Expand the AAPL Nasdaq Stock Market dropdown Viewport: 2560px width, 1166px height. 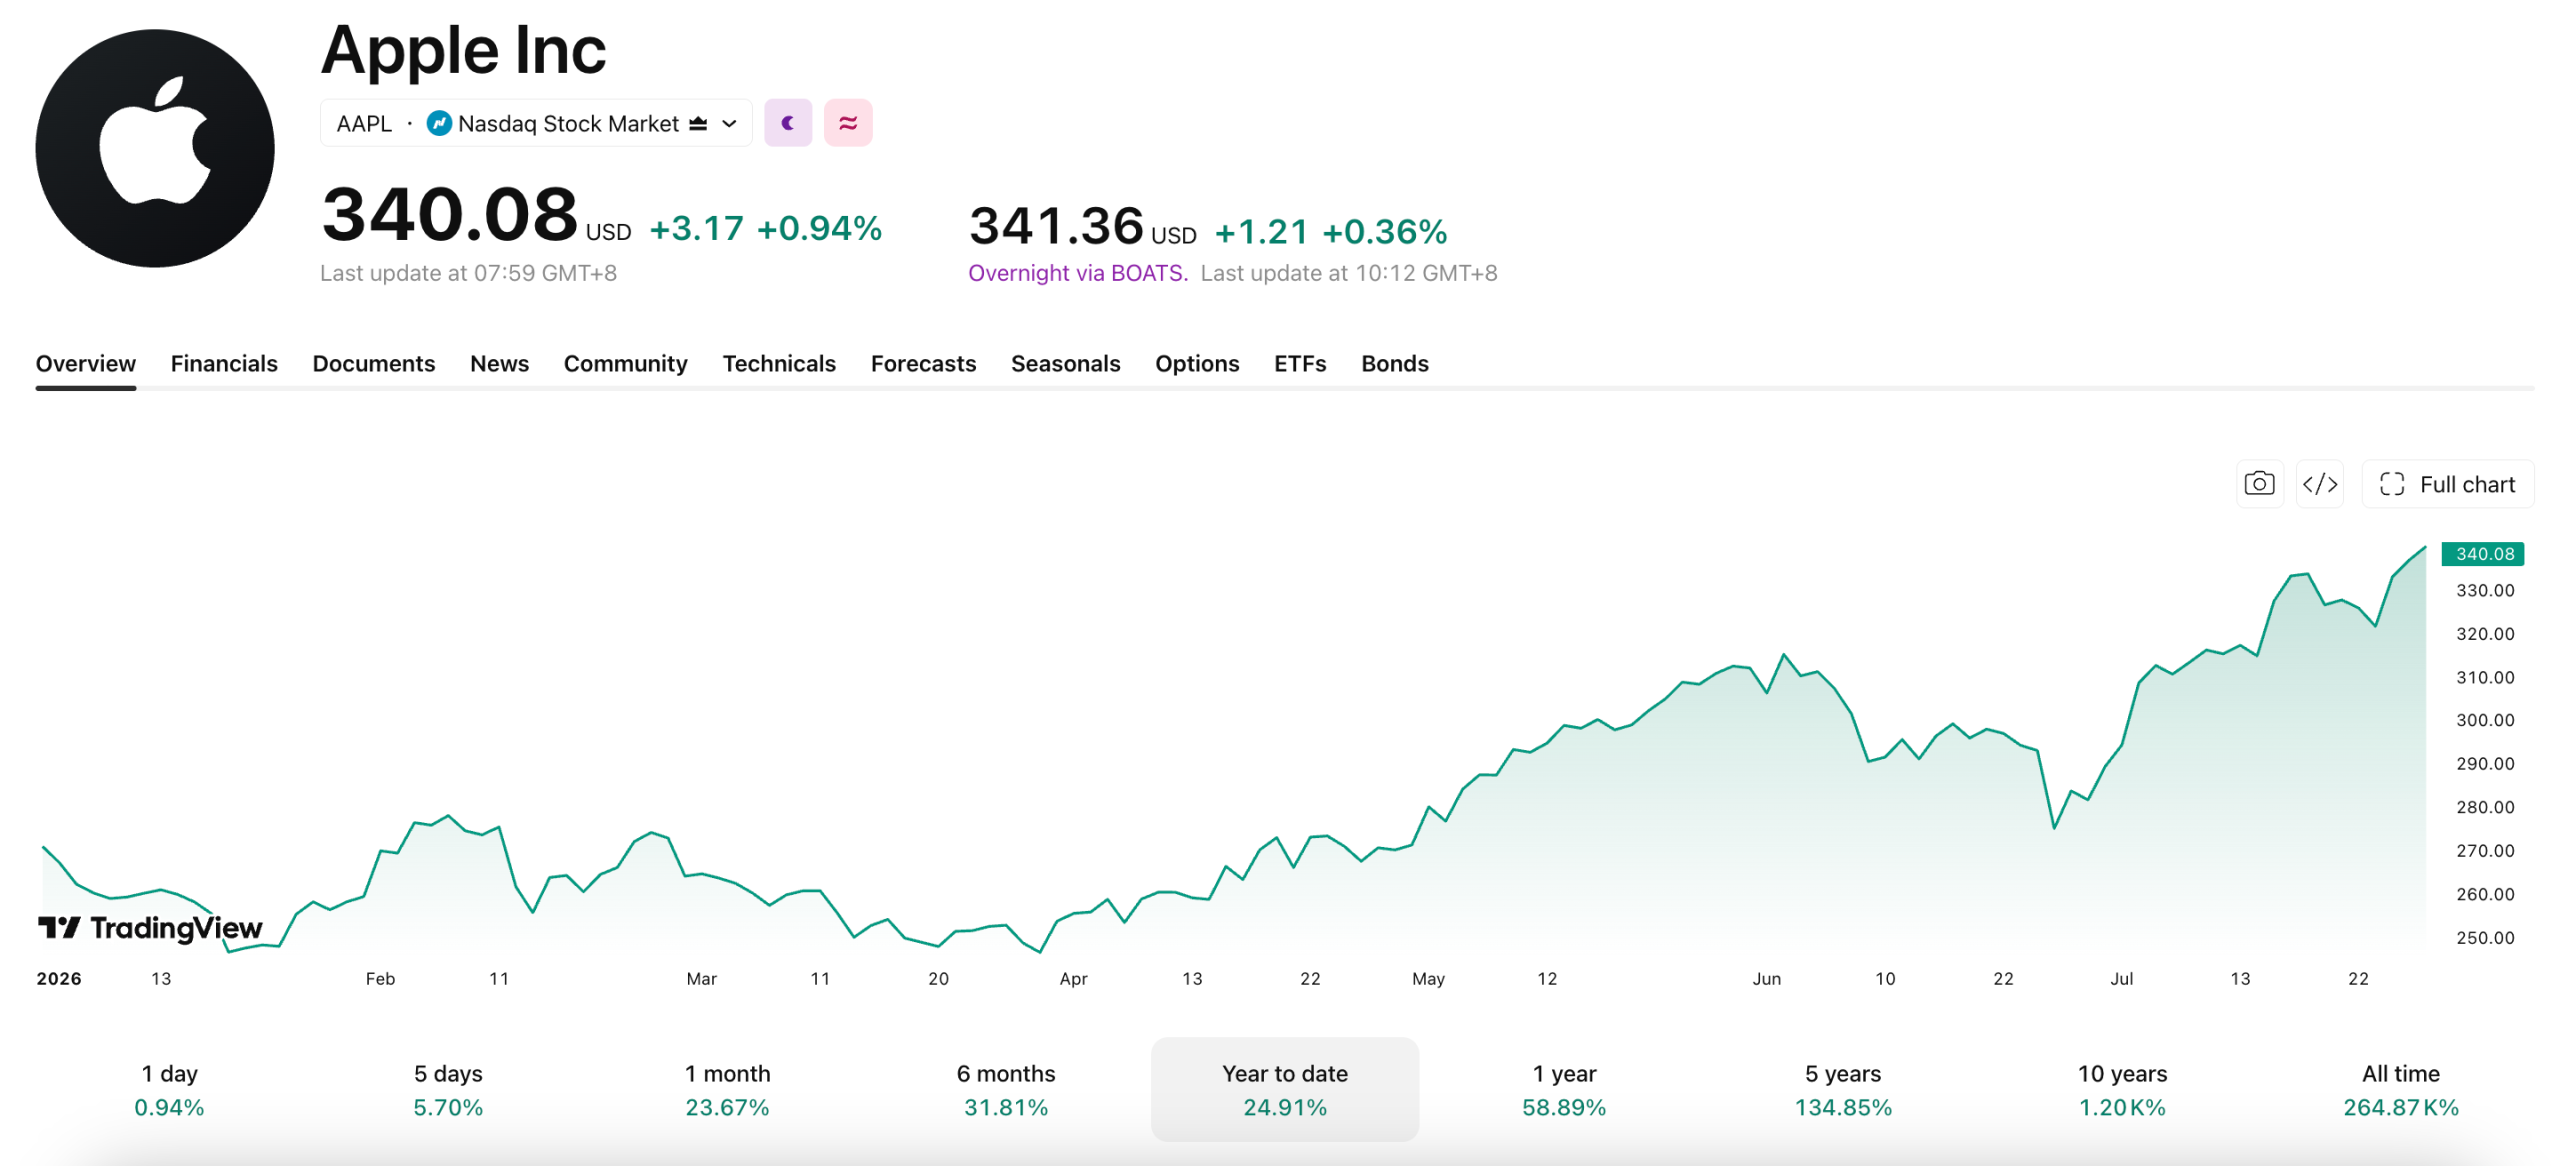536,123
